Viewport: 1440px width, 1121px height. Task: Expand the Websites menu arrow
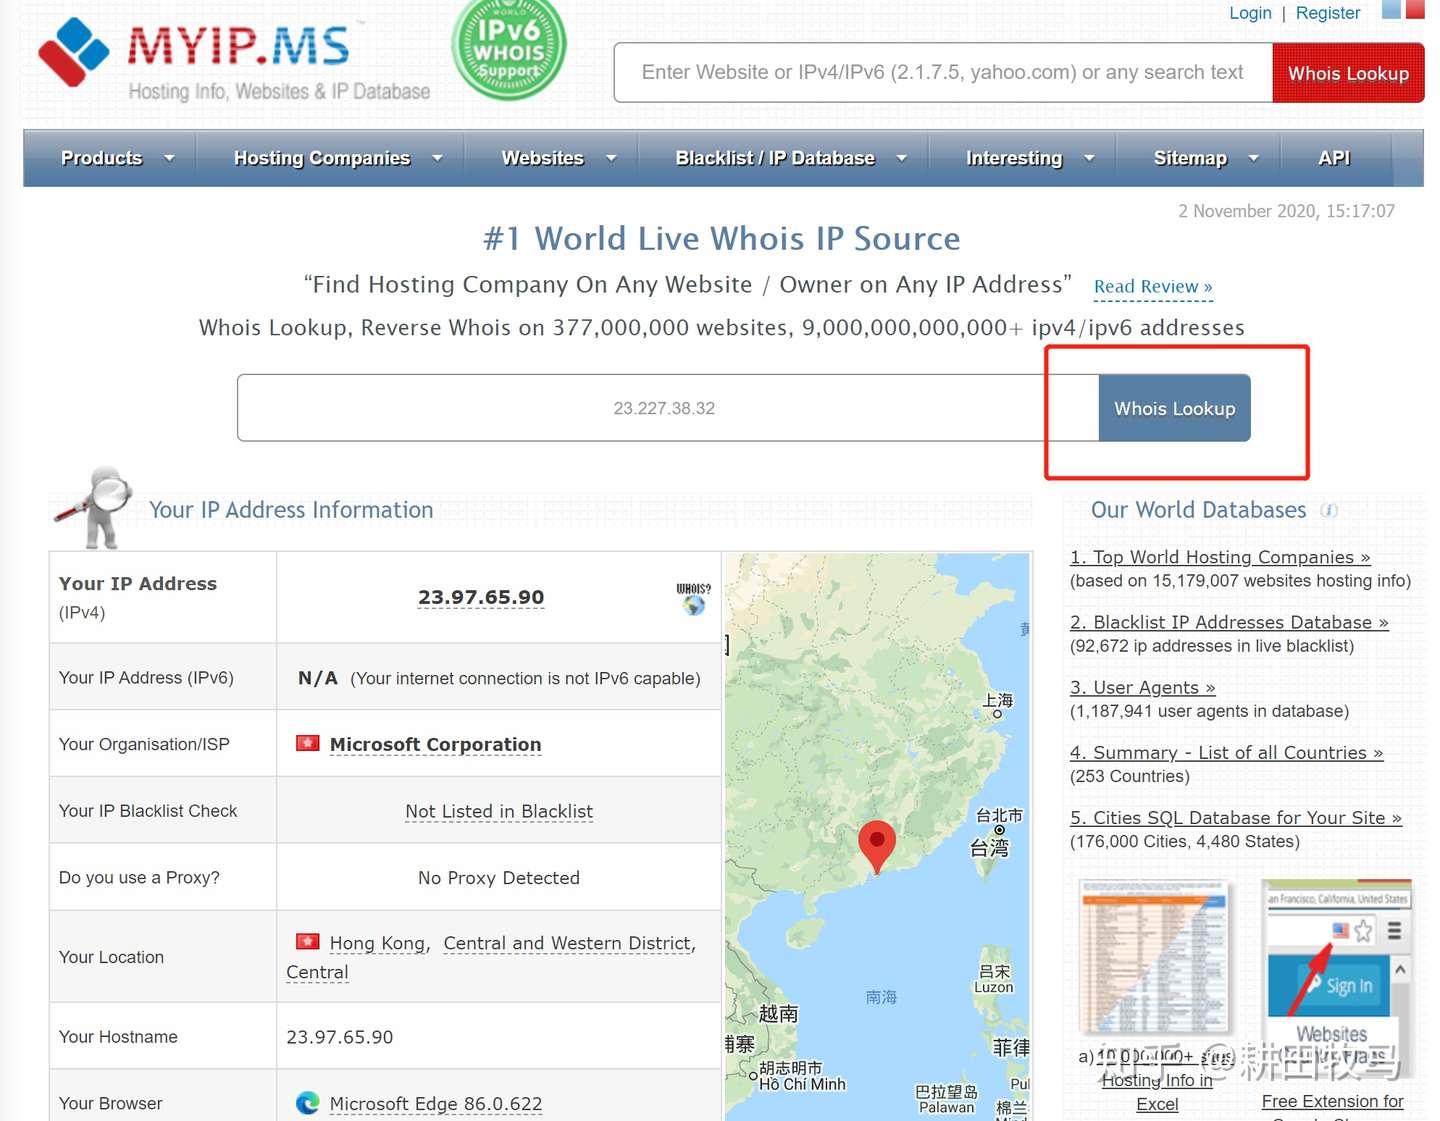point(611,158)
